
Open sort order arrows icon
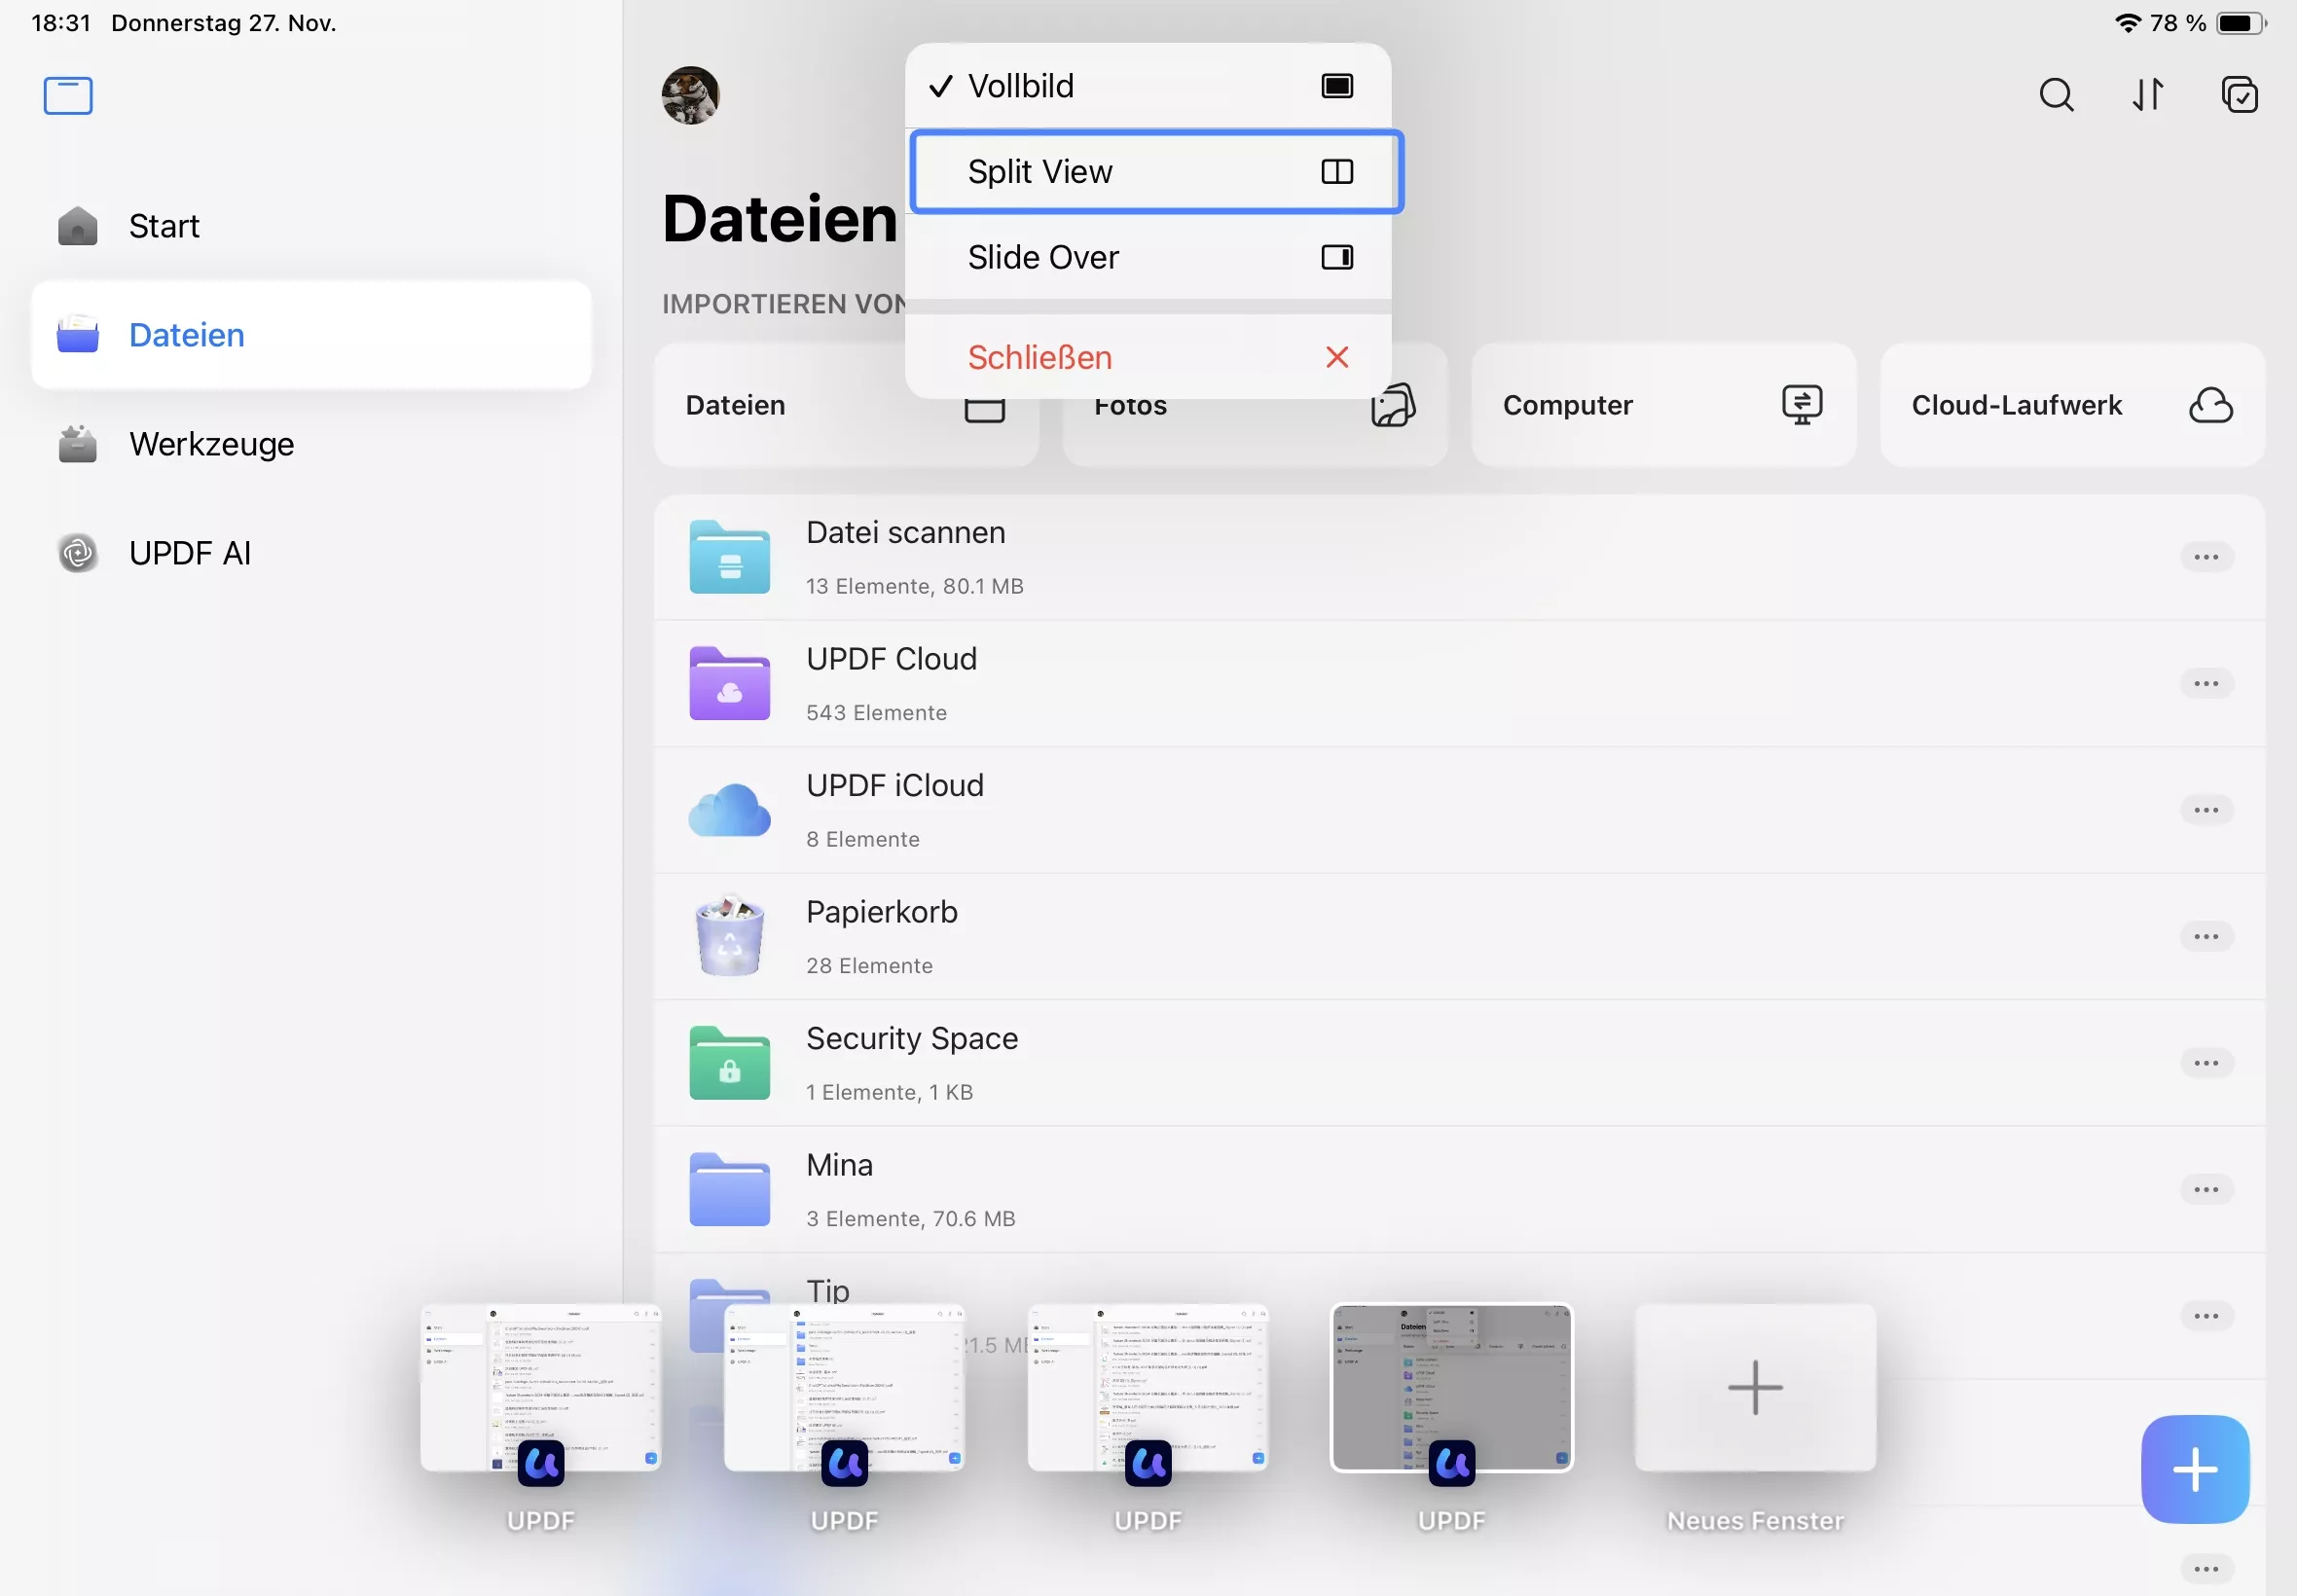2147,95
